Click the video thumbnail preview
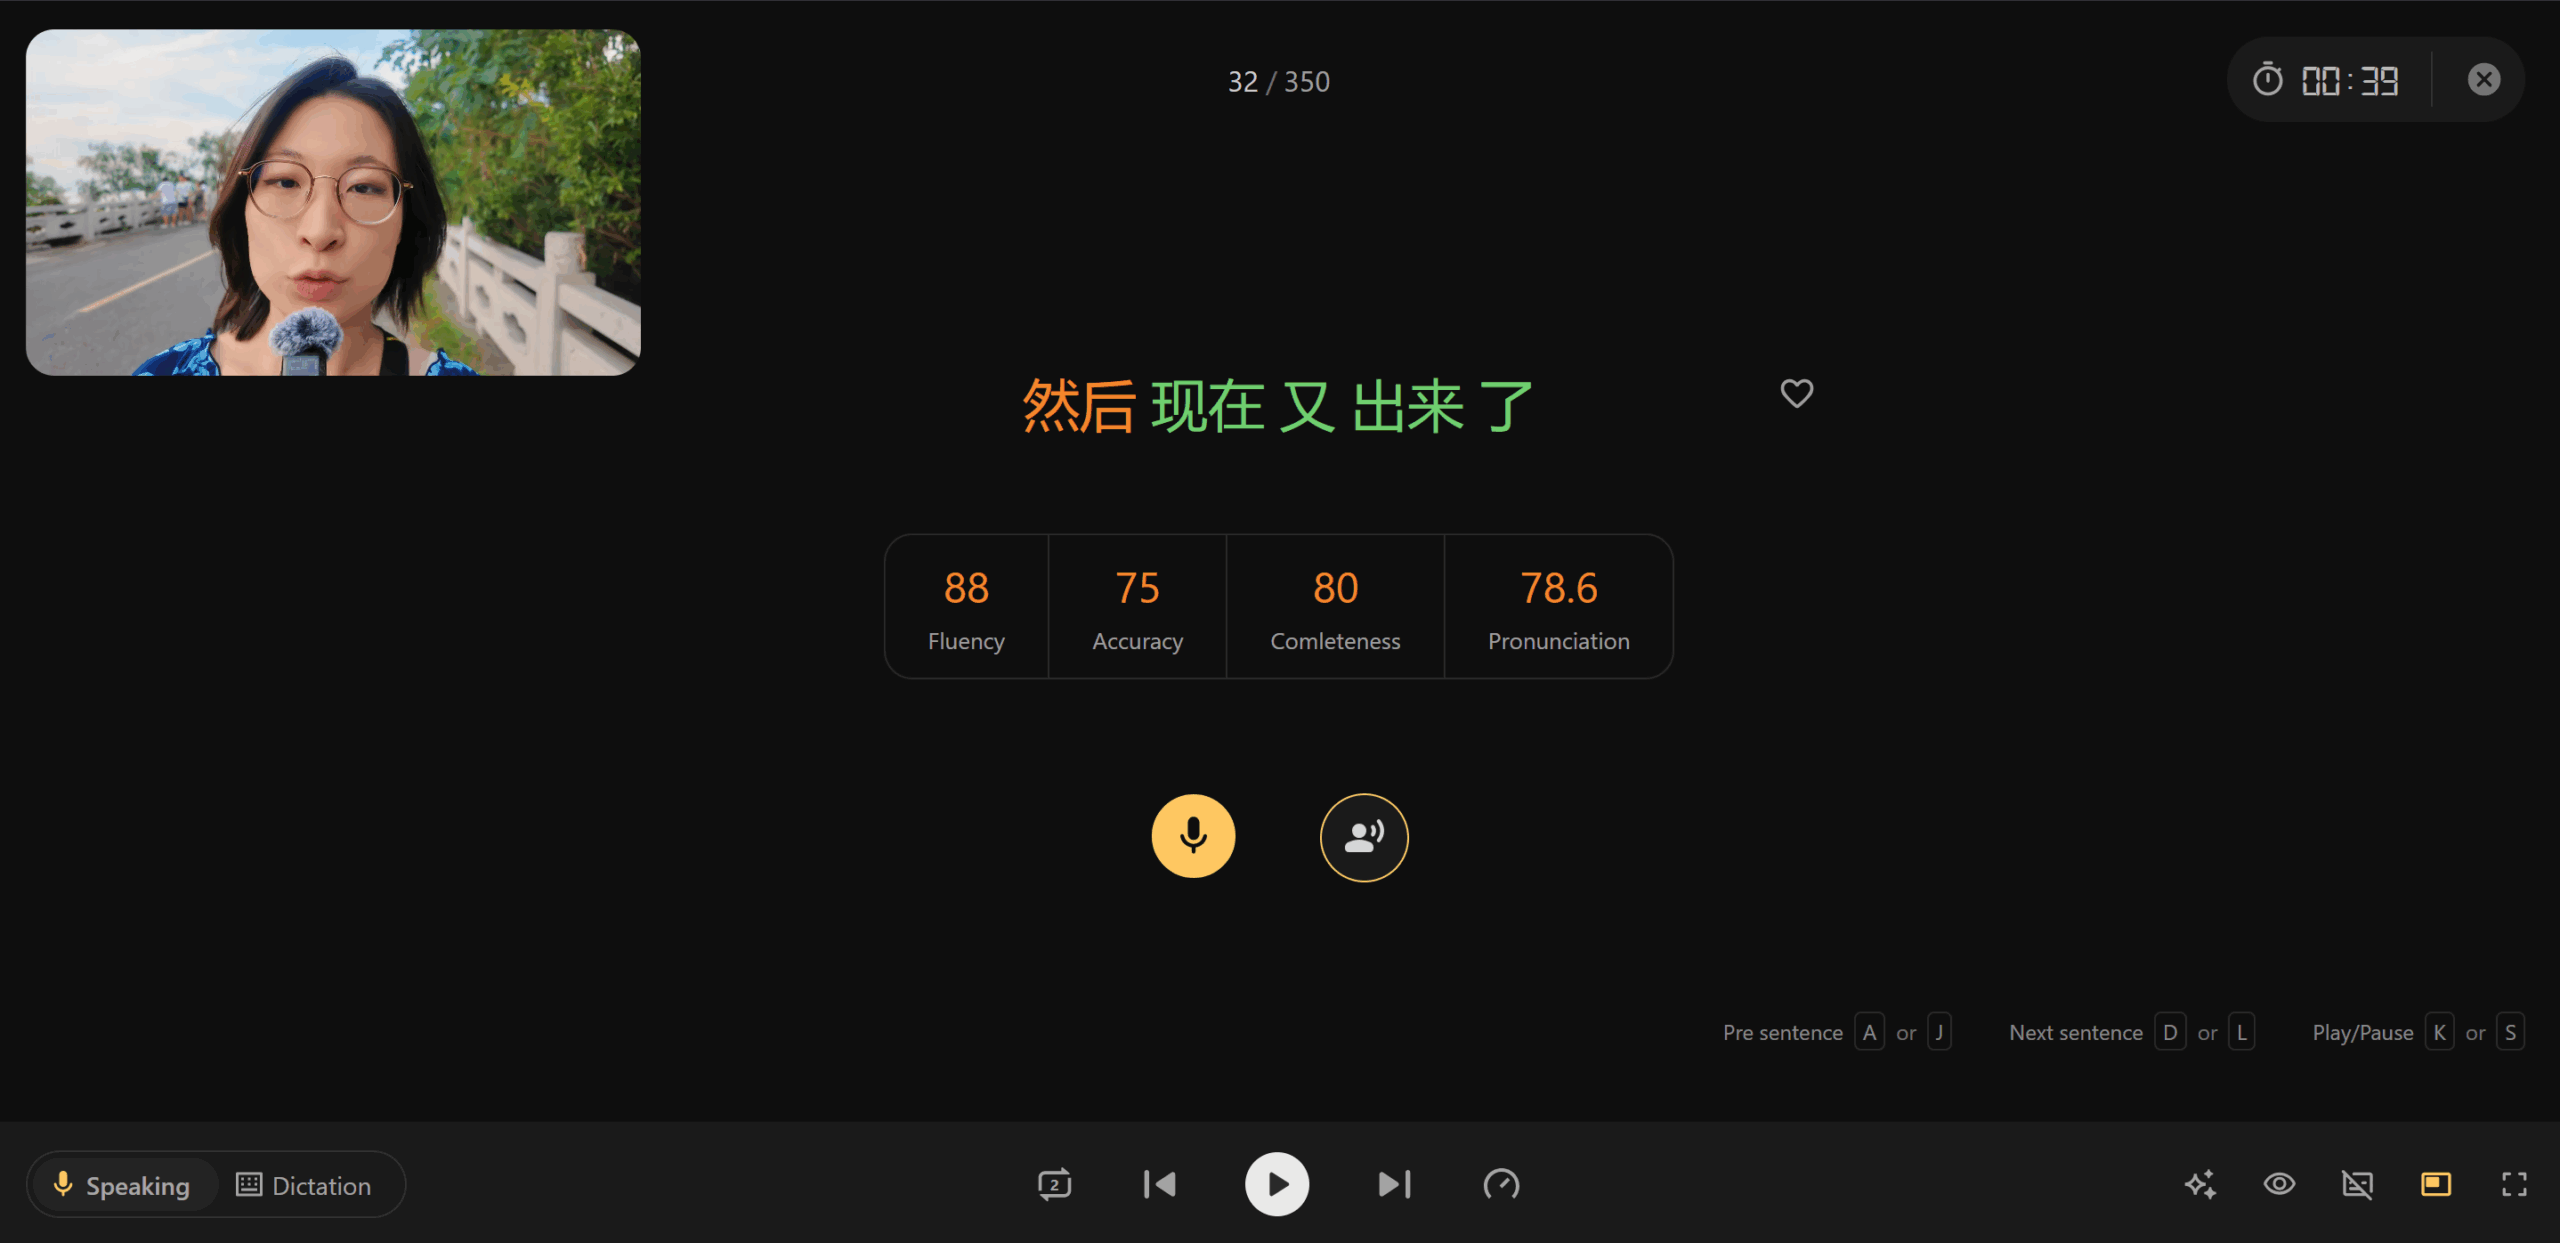Viewport: 2560px width, 1243px height. click(x=333, y=202)
